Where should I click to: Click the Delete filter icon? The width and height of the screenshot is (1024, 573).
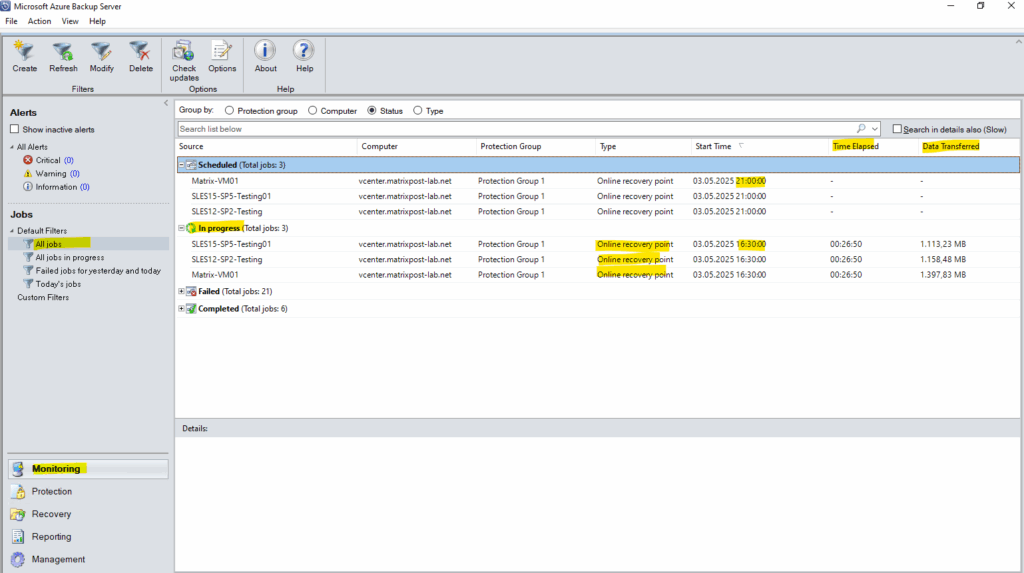click(140, 51)
